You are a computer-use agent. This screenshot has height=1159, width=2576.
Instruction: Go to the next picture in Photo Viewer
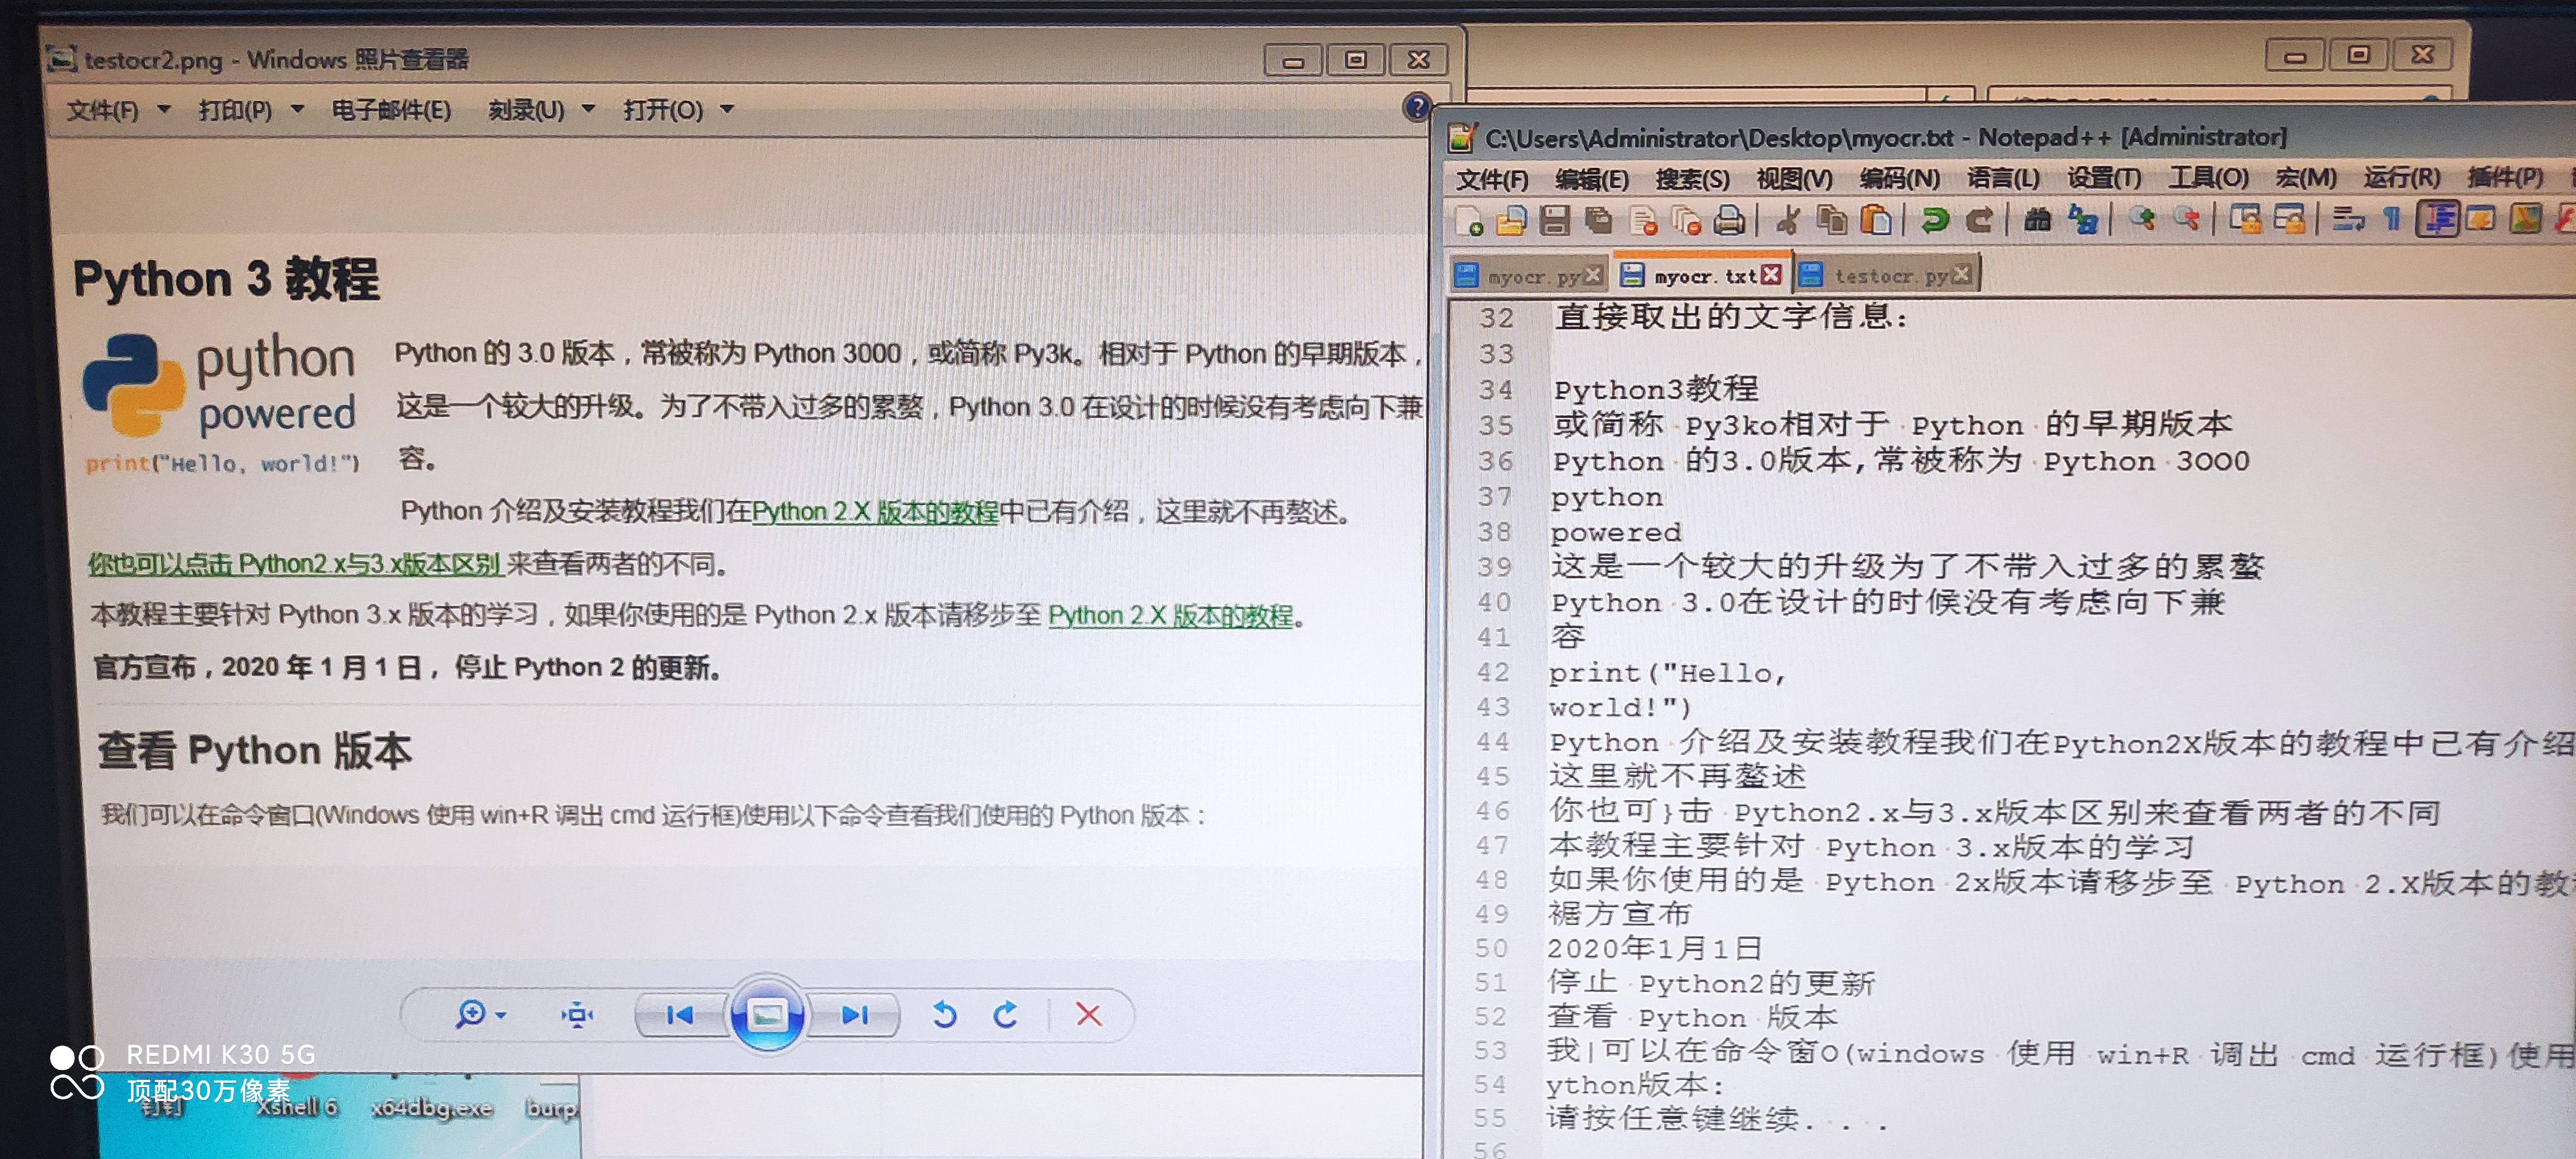[854, 1015]
